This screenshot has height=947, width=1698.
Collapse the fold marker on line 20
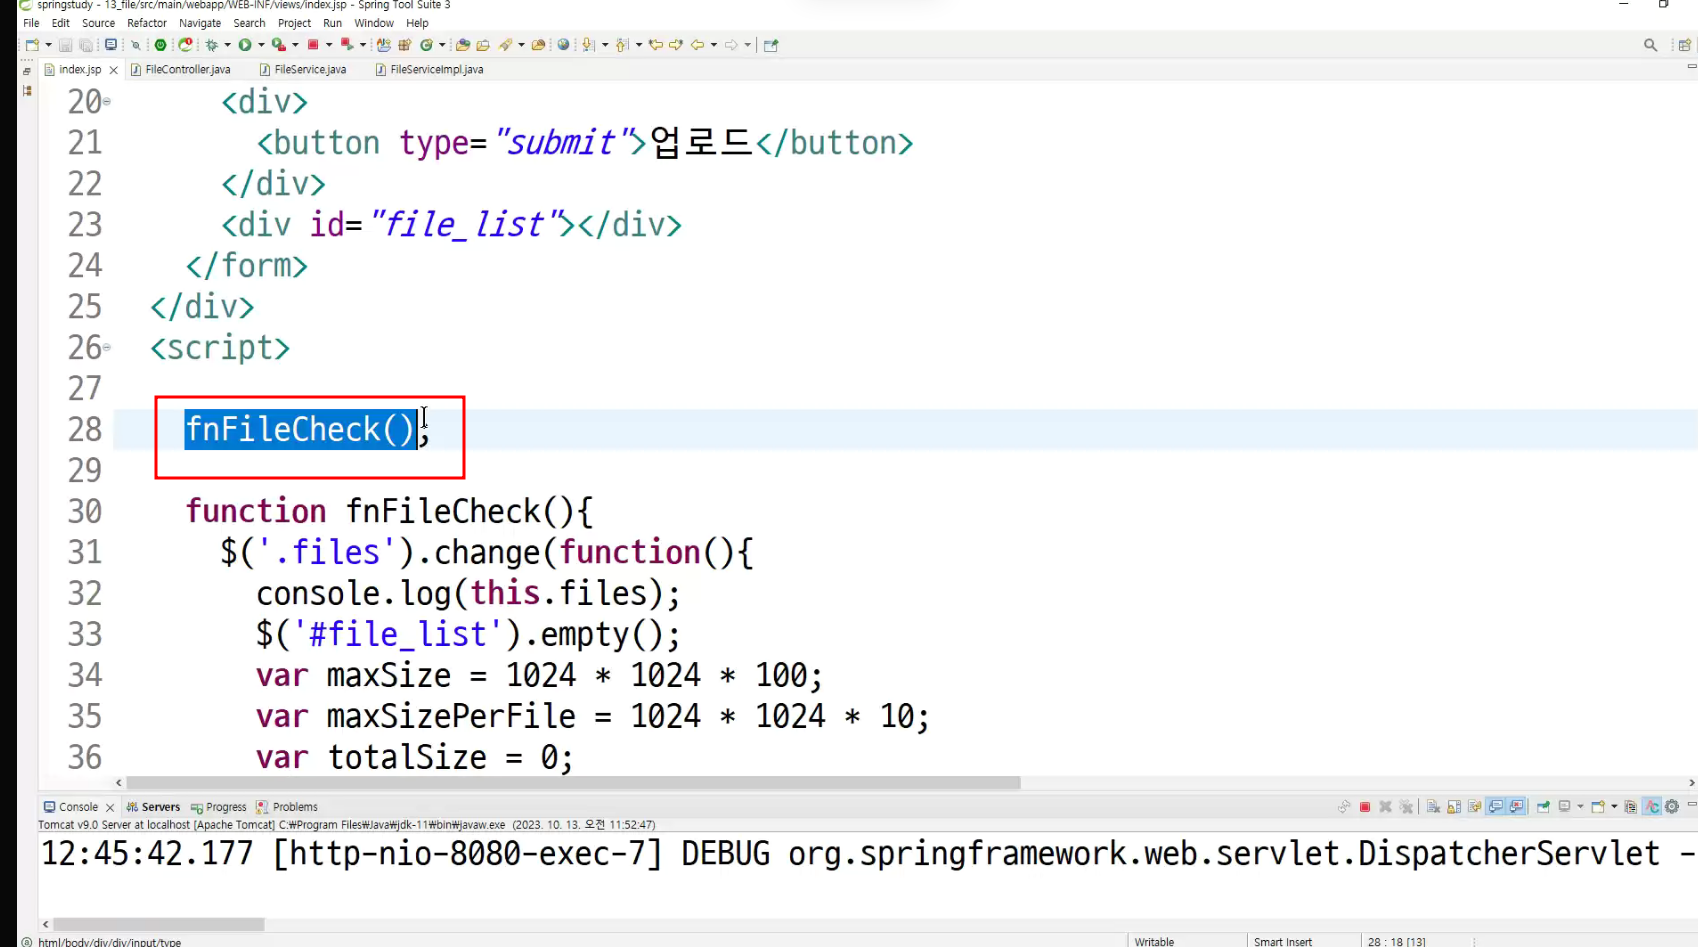pos(107,102)
